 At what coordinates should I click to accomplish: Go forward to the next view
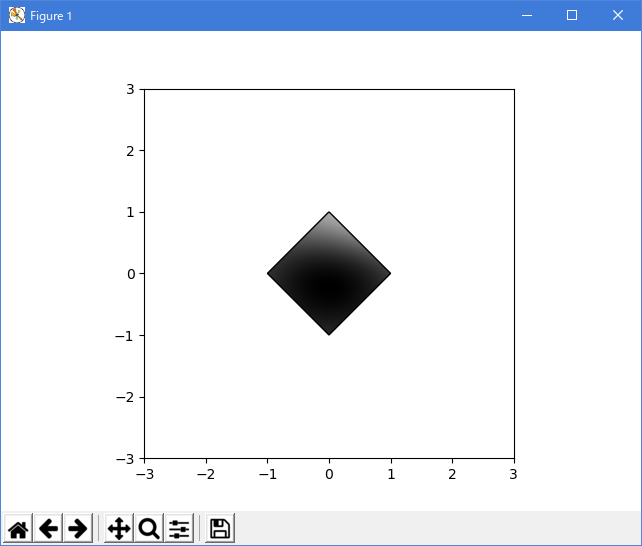pyautogui.click(x=78, y=528)
